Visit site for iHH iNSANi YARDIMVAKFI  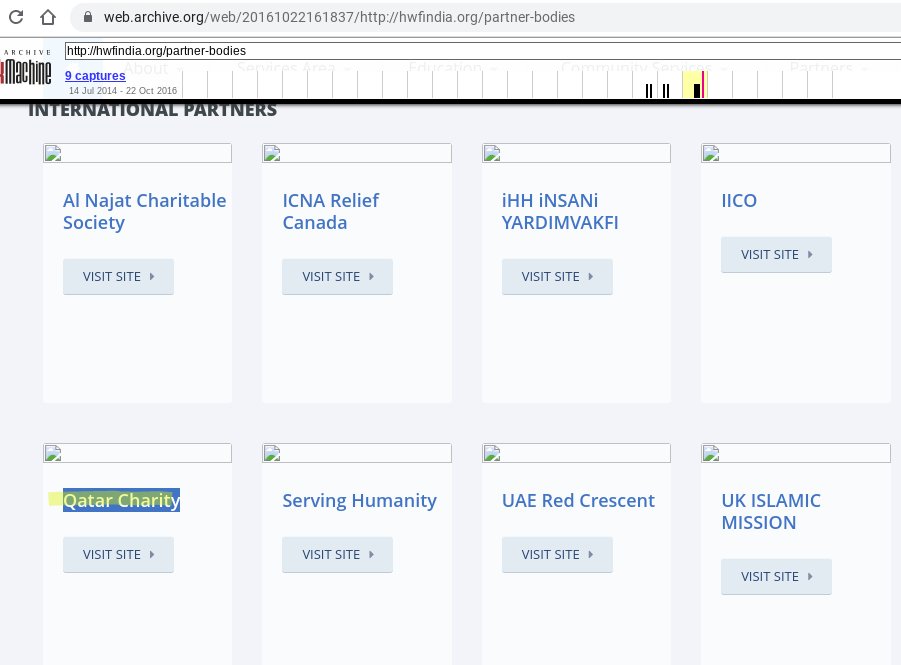click(557, 276)
